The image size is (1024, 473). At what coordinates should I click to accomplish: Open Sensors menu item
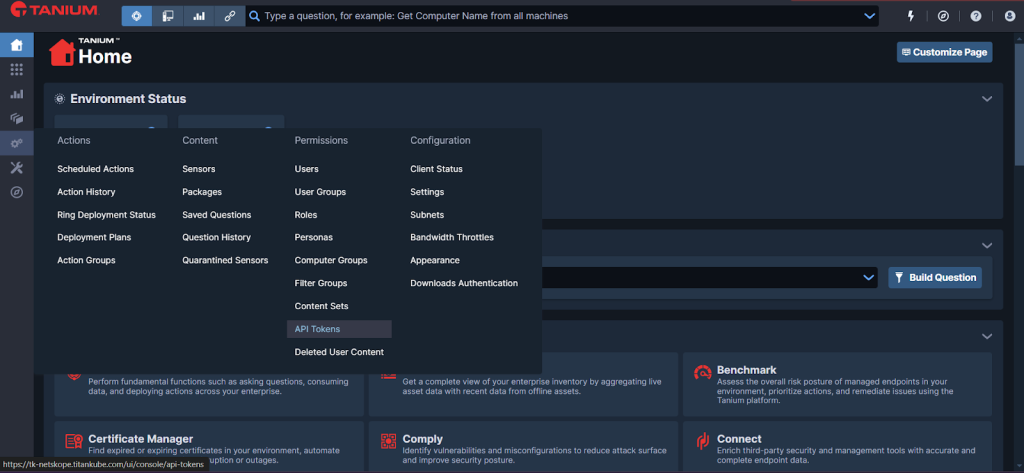[199, 169]
